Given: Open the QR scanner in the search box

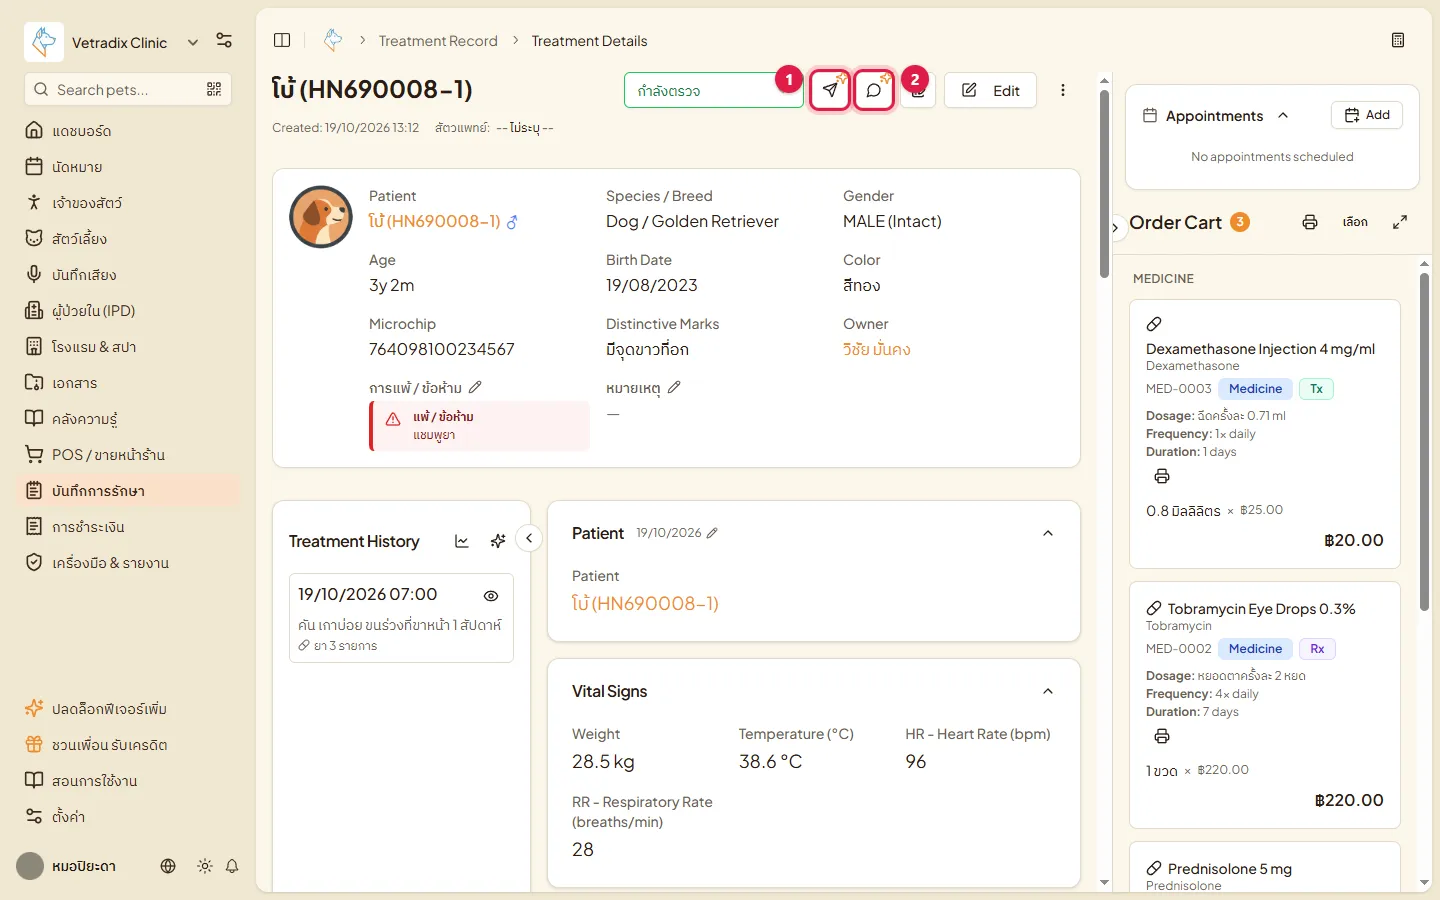Looking at the screenshot, I should tap(214, 89).
